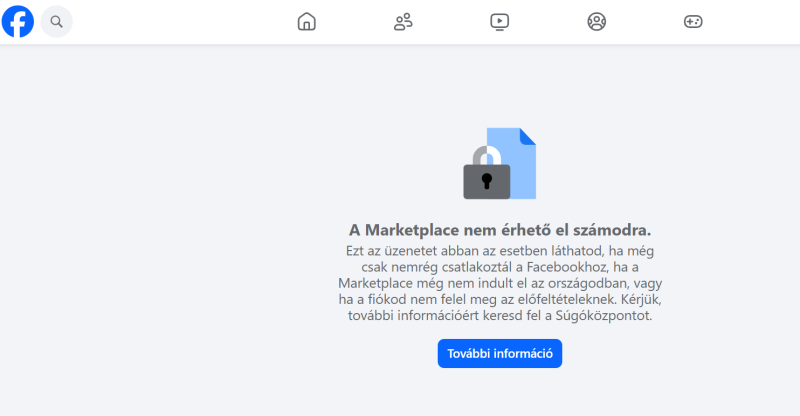The image size is (800, 416).
Task: Click the word 'Kérjük' in the message
Action: 641,299
